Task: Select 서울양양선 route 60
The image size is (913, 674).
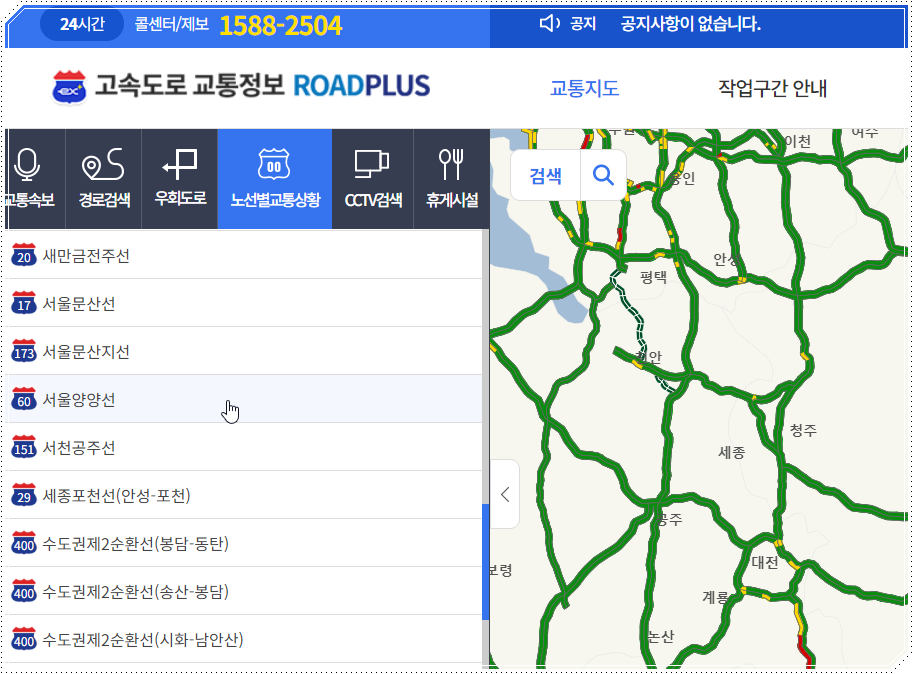Action: tap(79, 400)
